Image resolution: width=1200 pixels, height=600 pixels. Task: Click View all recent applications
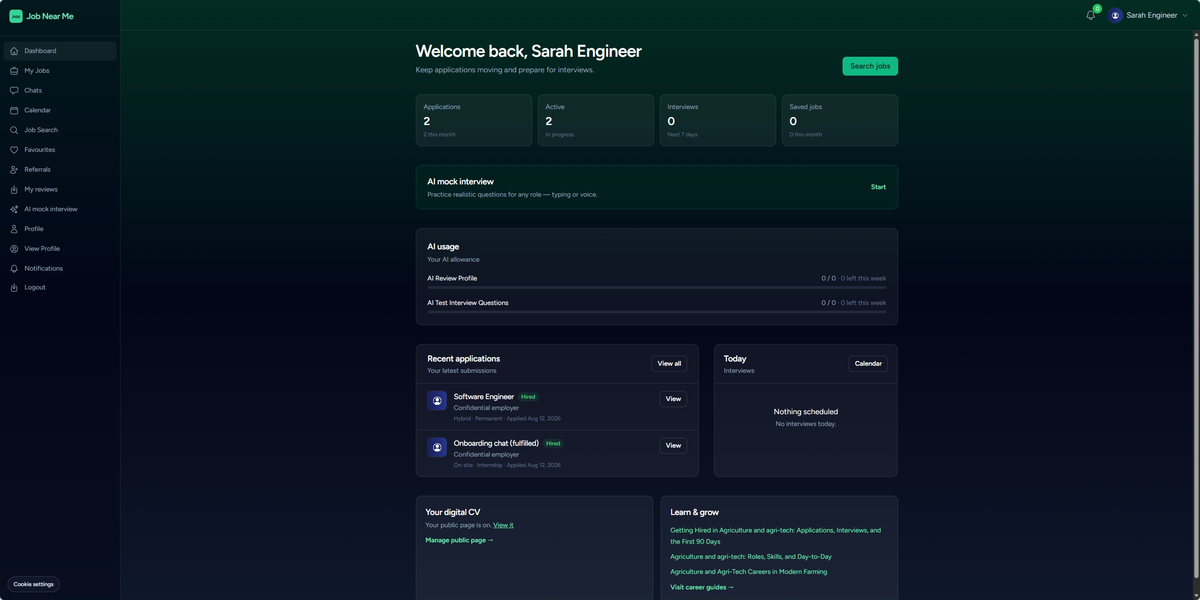point(669,364)
